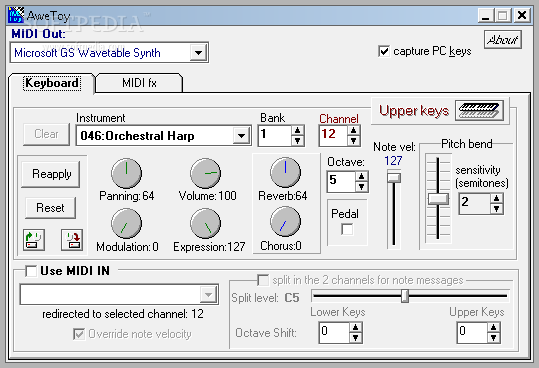The height and width of the screenshot is (368, 539).
Task: Click the Lower Keys octave shift field
Action: point(334,333)
